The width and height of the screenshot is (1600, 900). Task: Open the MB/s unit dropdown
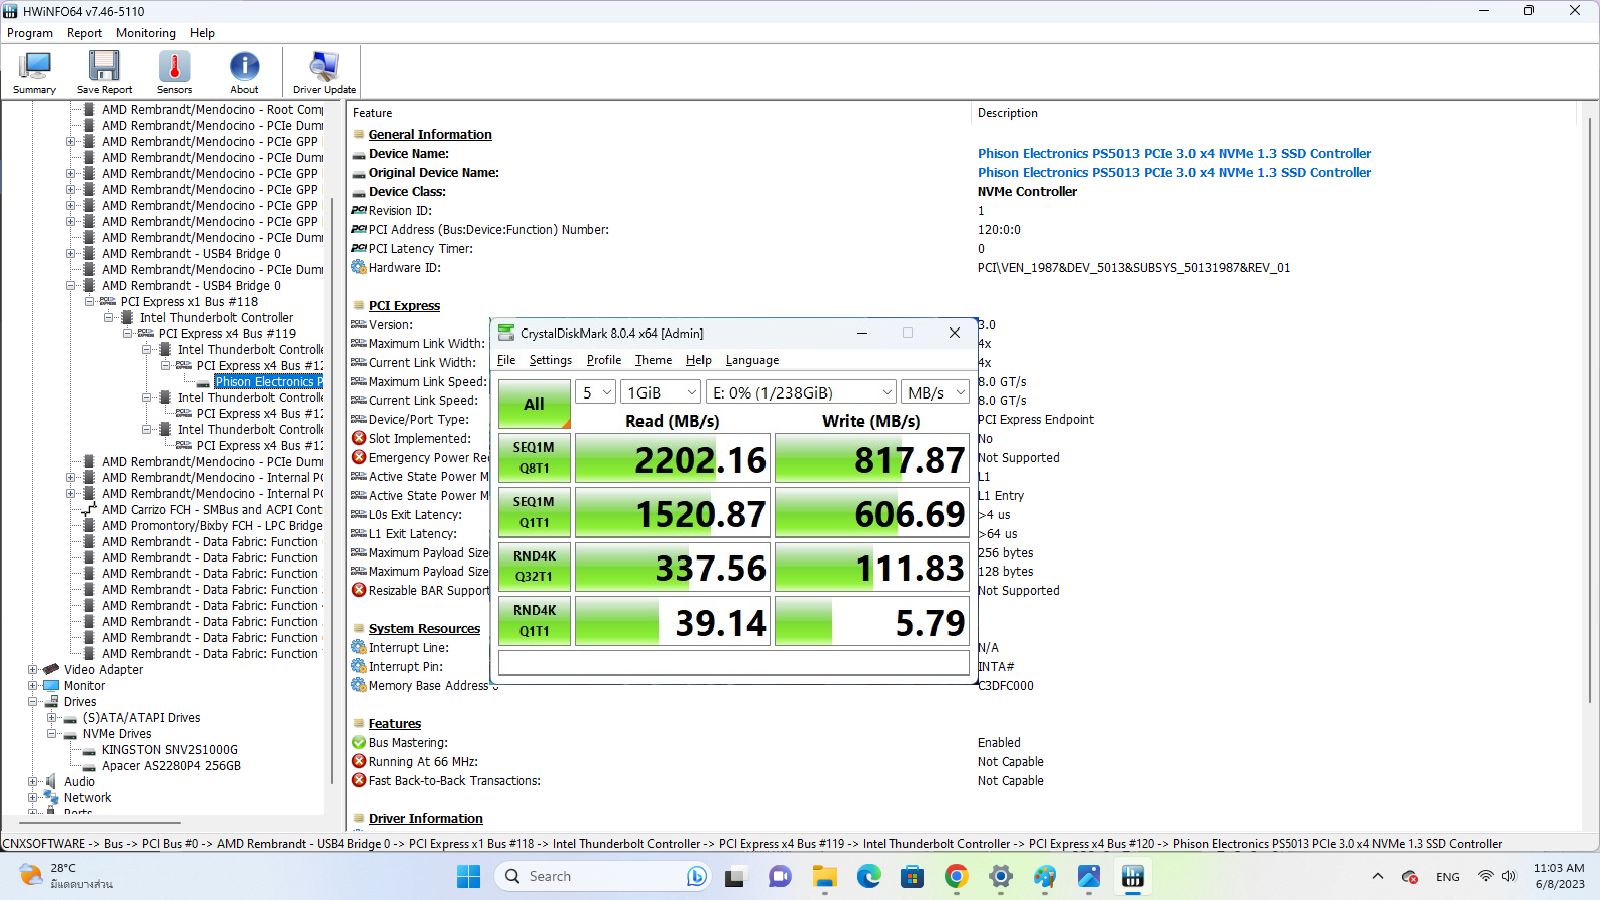(935, 393)
